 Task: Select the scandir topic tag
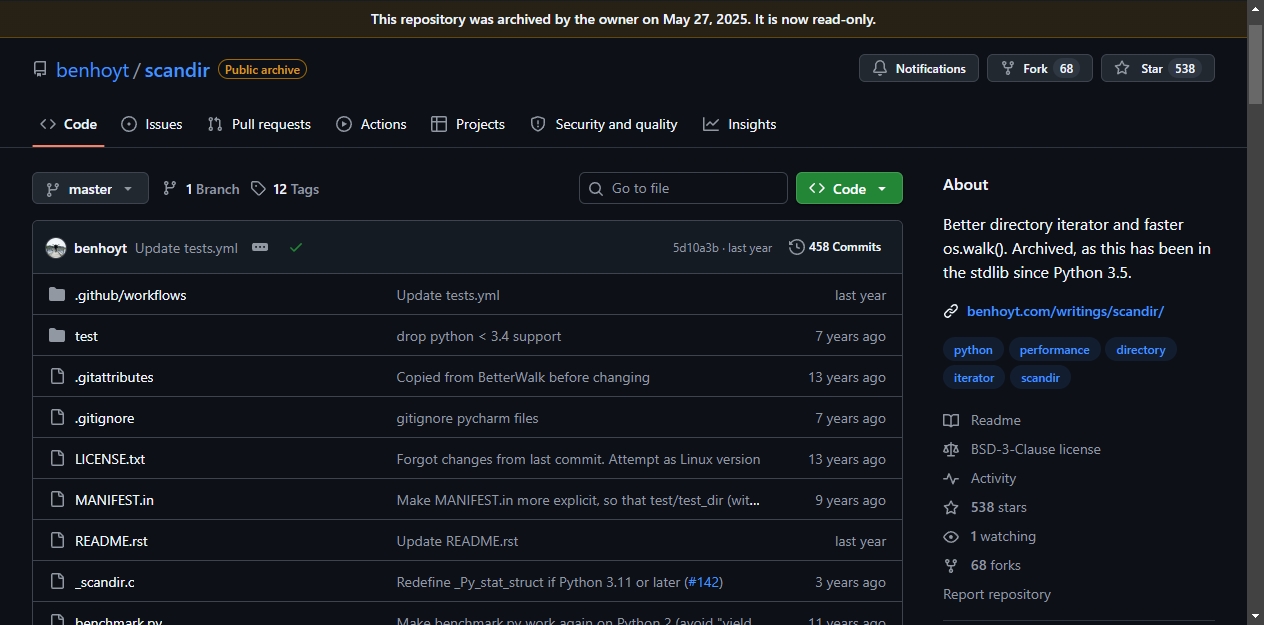point(1040,378)
